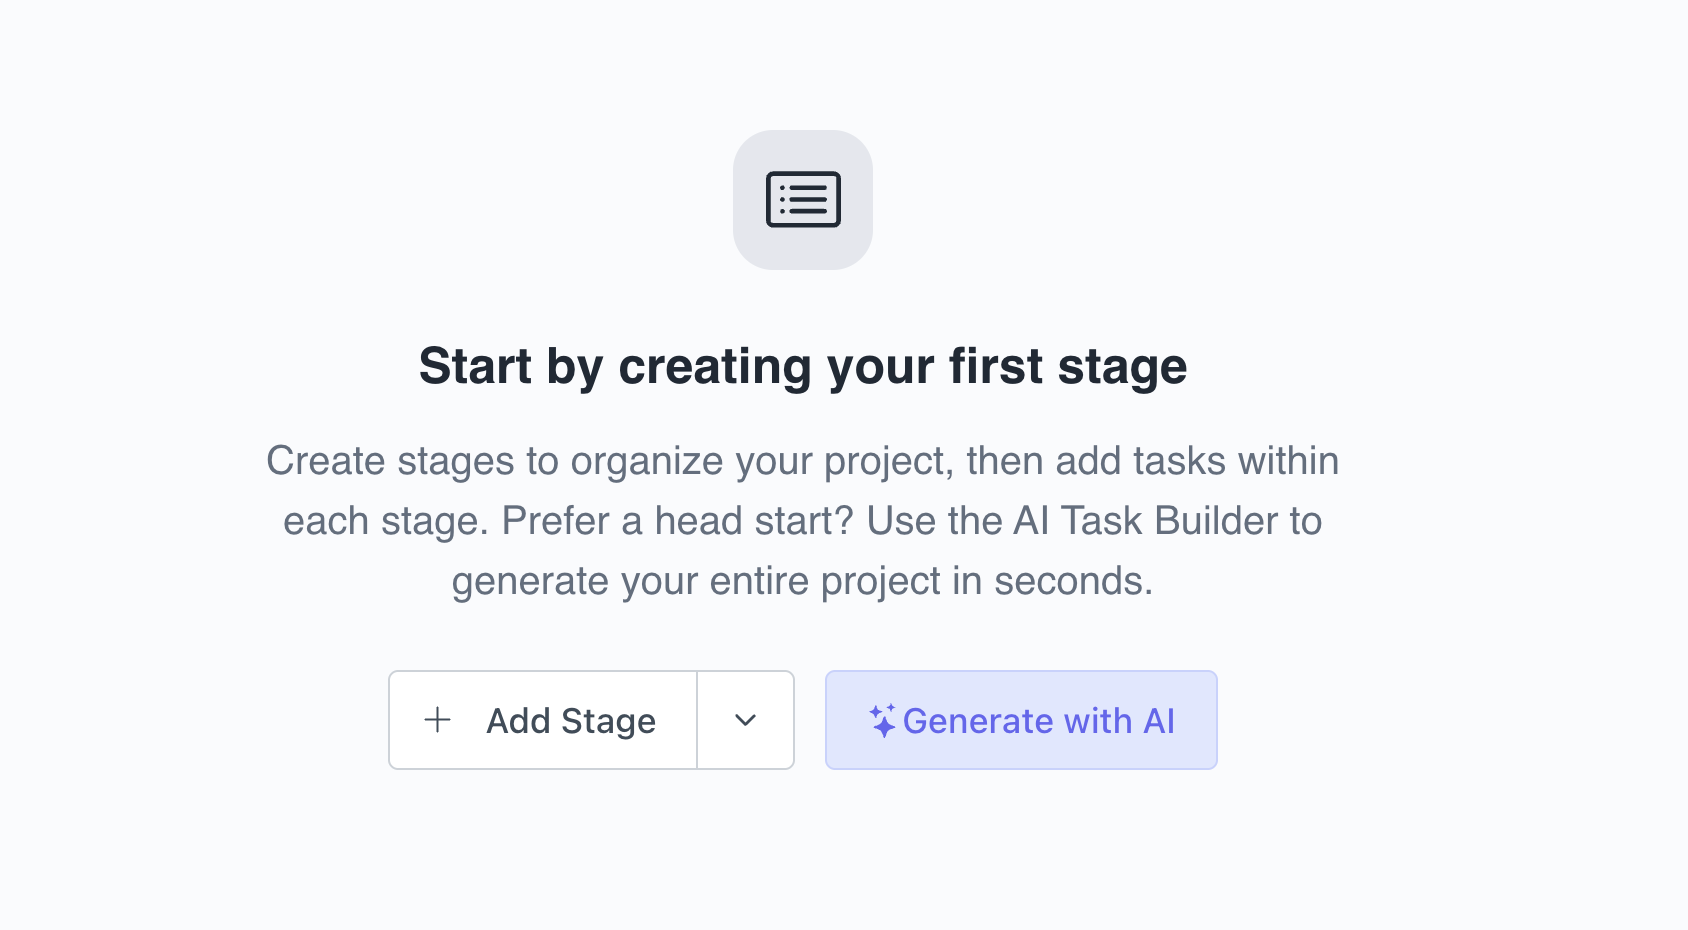
Task: Expand the Add Stage options dropdown
Action: pos(745,720)
